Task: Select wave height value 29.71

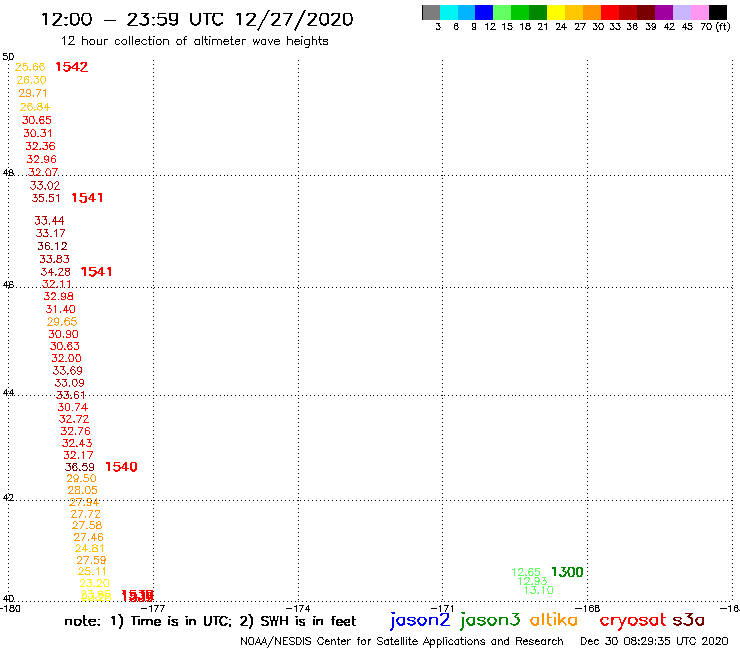Action: coord(33,93)
